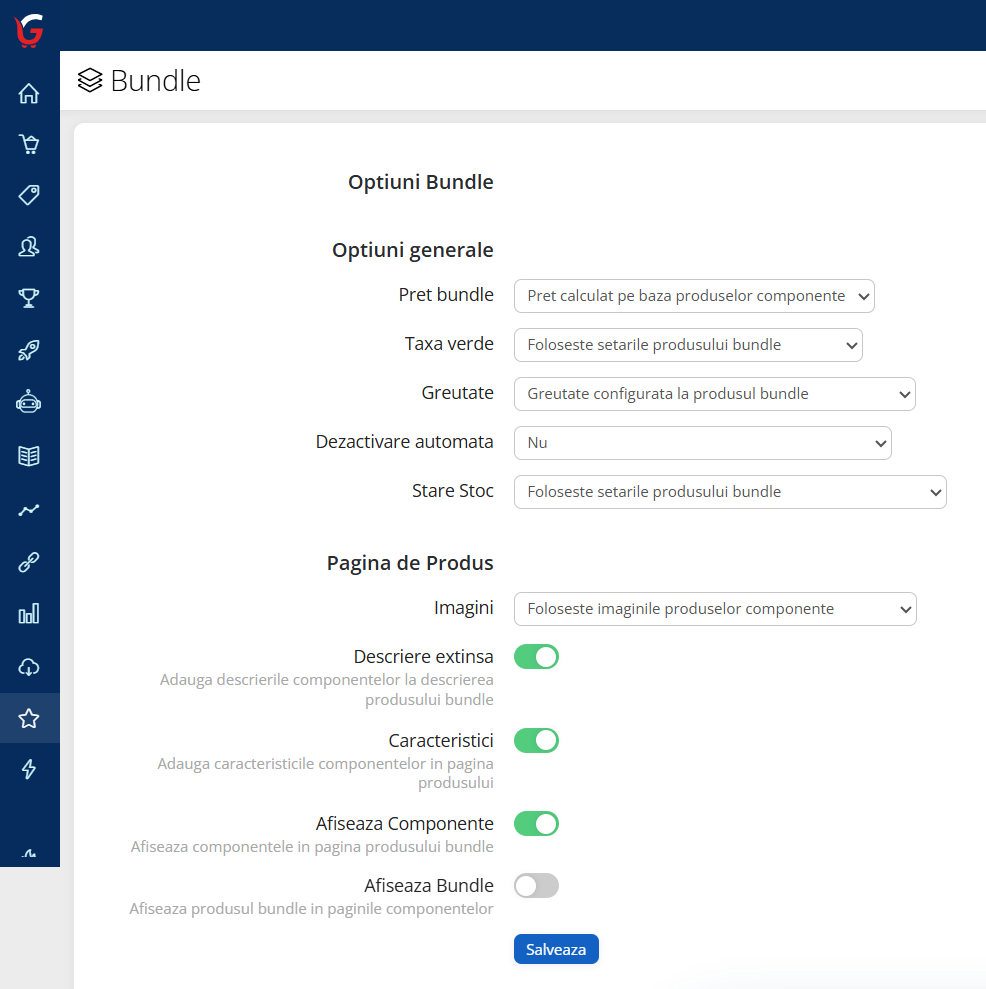Open the Imagini dropdown selector

click(x=715, y=609)
